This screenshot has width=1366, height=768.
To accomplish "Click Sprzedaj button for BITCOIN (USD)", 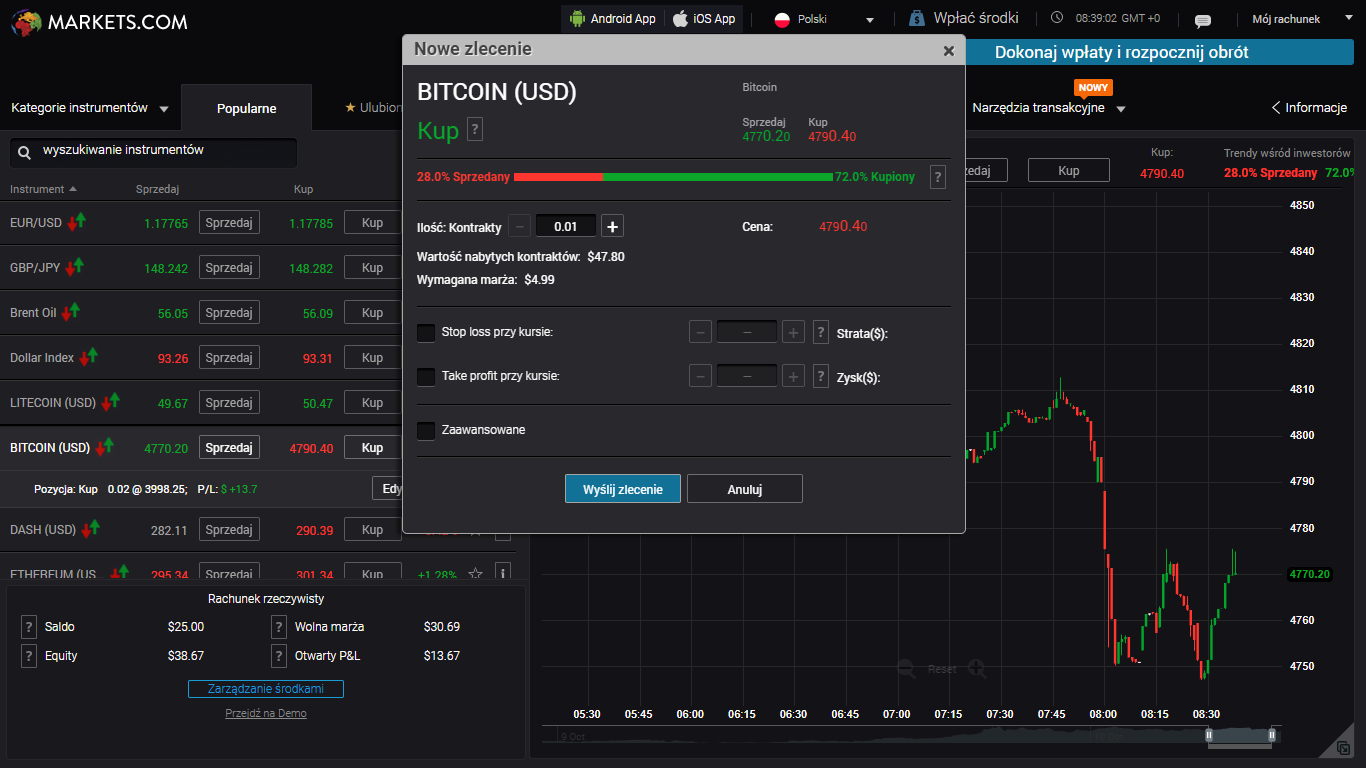I will click(229, 448).
